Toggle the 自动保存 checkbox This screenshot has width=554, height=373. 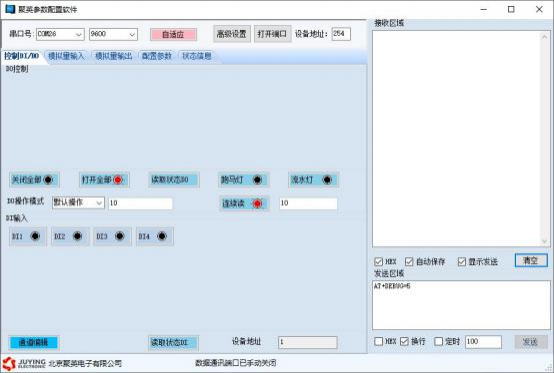[x=409, y=262]
